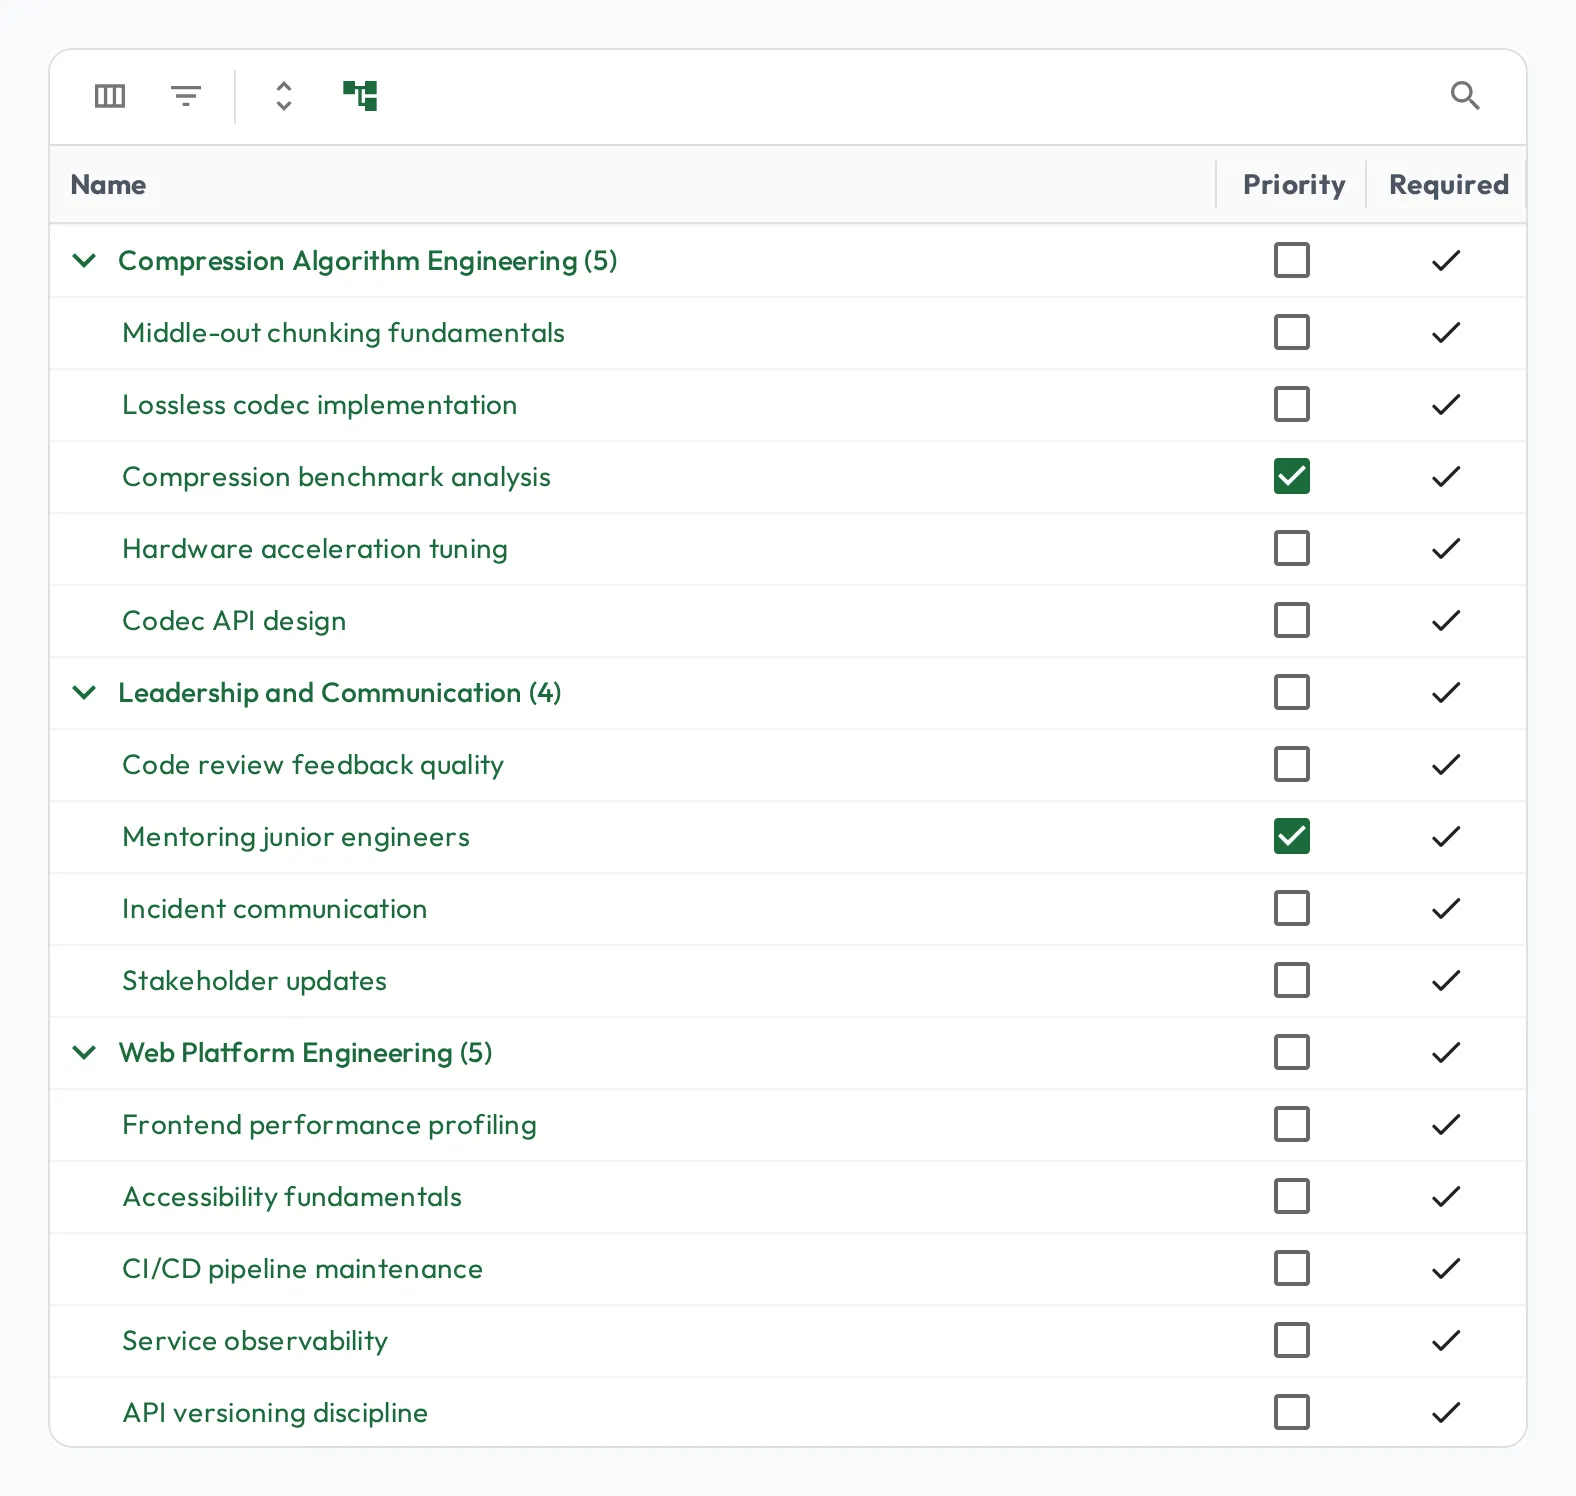This screenshot has height=1496, width=1576.
Task: Toggle the tree grouping view icon
Action: coord(360,96)
